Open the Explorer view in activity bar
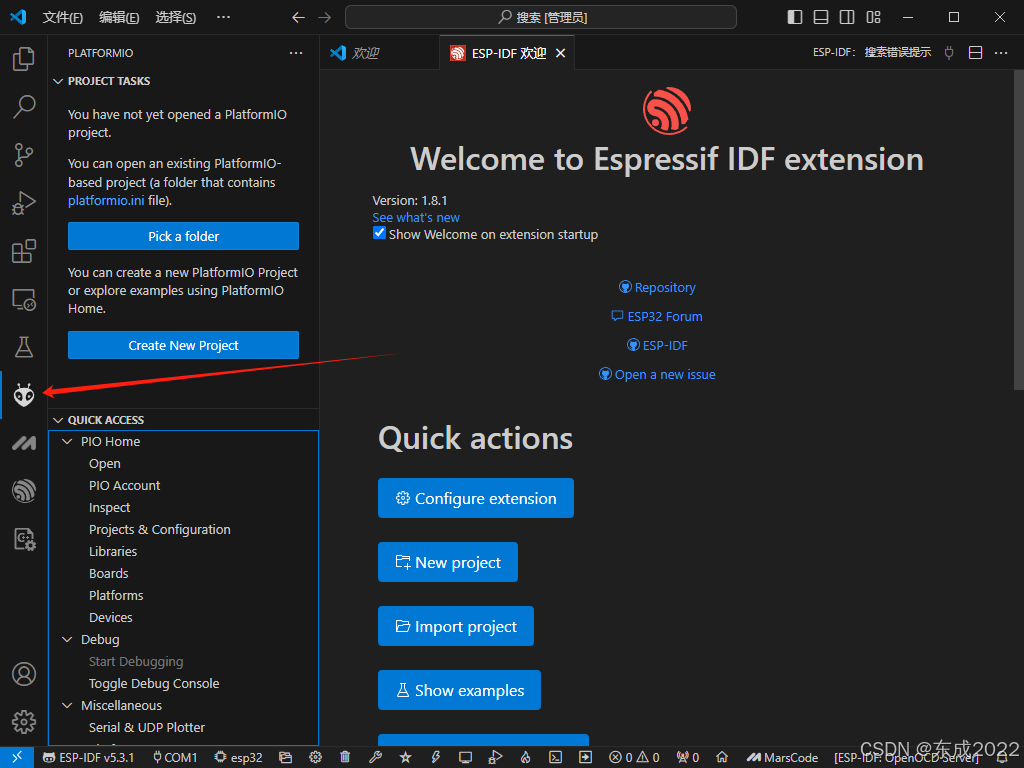Image resolution: width=1024 pixels, height=768 pixels. [x=24, y=59]
